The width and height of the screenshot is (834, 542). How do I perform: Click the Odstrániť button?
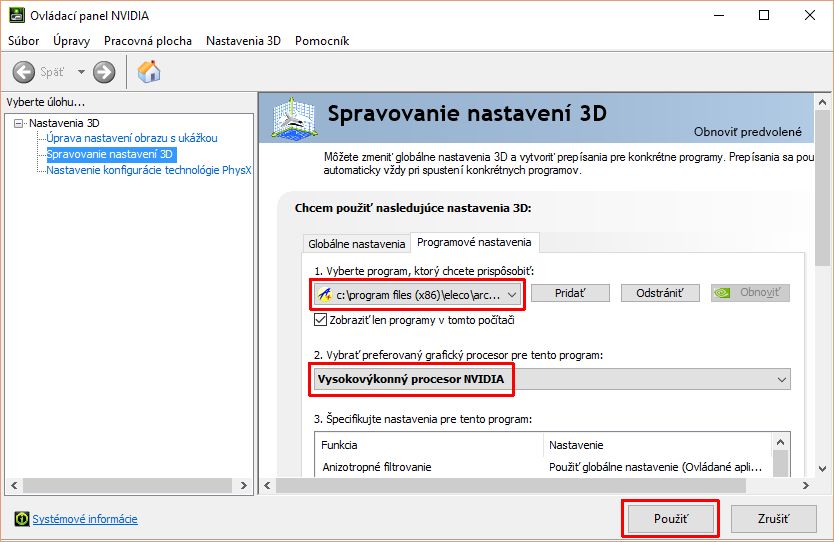[660, 293]
